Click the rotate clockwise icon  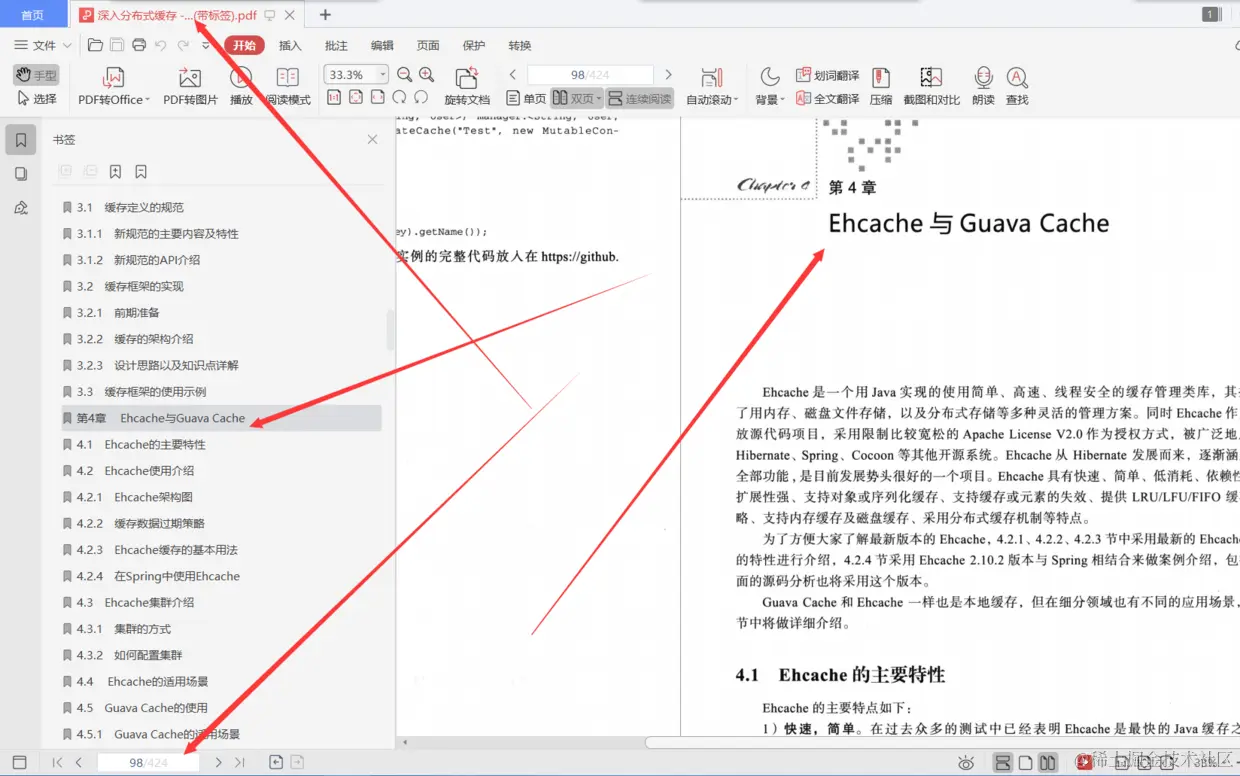(x=400, y=98)
